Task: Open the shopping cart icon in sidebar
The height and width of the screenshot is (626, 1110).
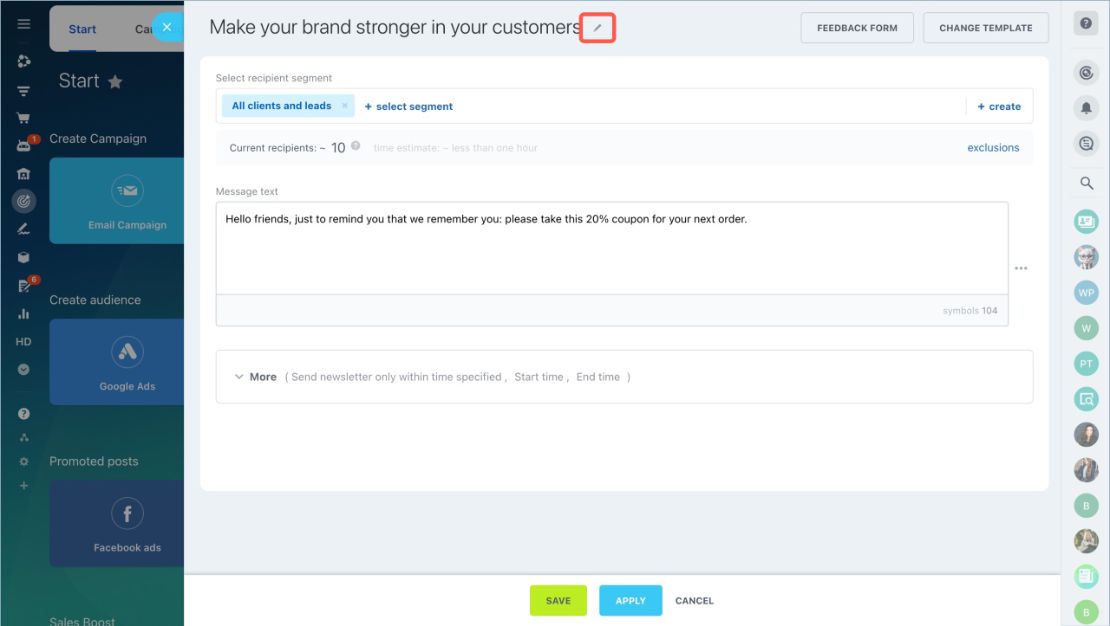Action: coord(23,118)
